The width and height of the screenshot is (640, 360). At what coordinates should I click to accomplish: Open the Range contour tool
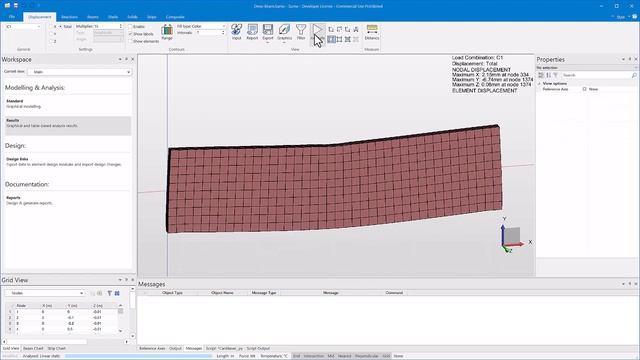click(x=167, y=32)
